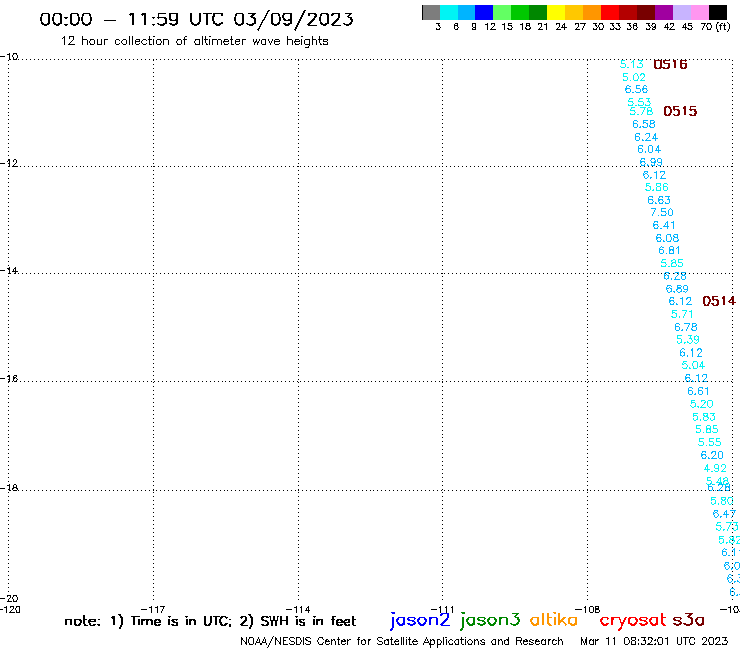Click the -108 longitude axis label

click(x=588, y=609)
